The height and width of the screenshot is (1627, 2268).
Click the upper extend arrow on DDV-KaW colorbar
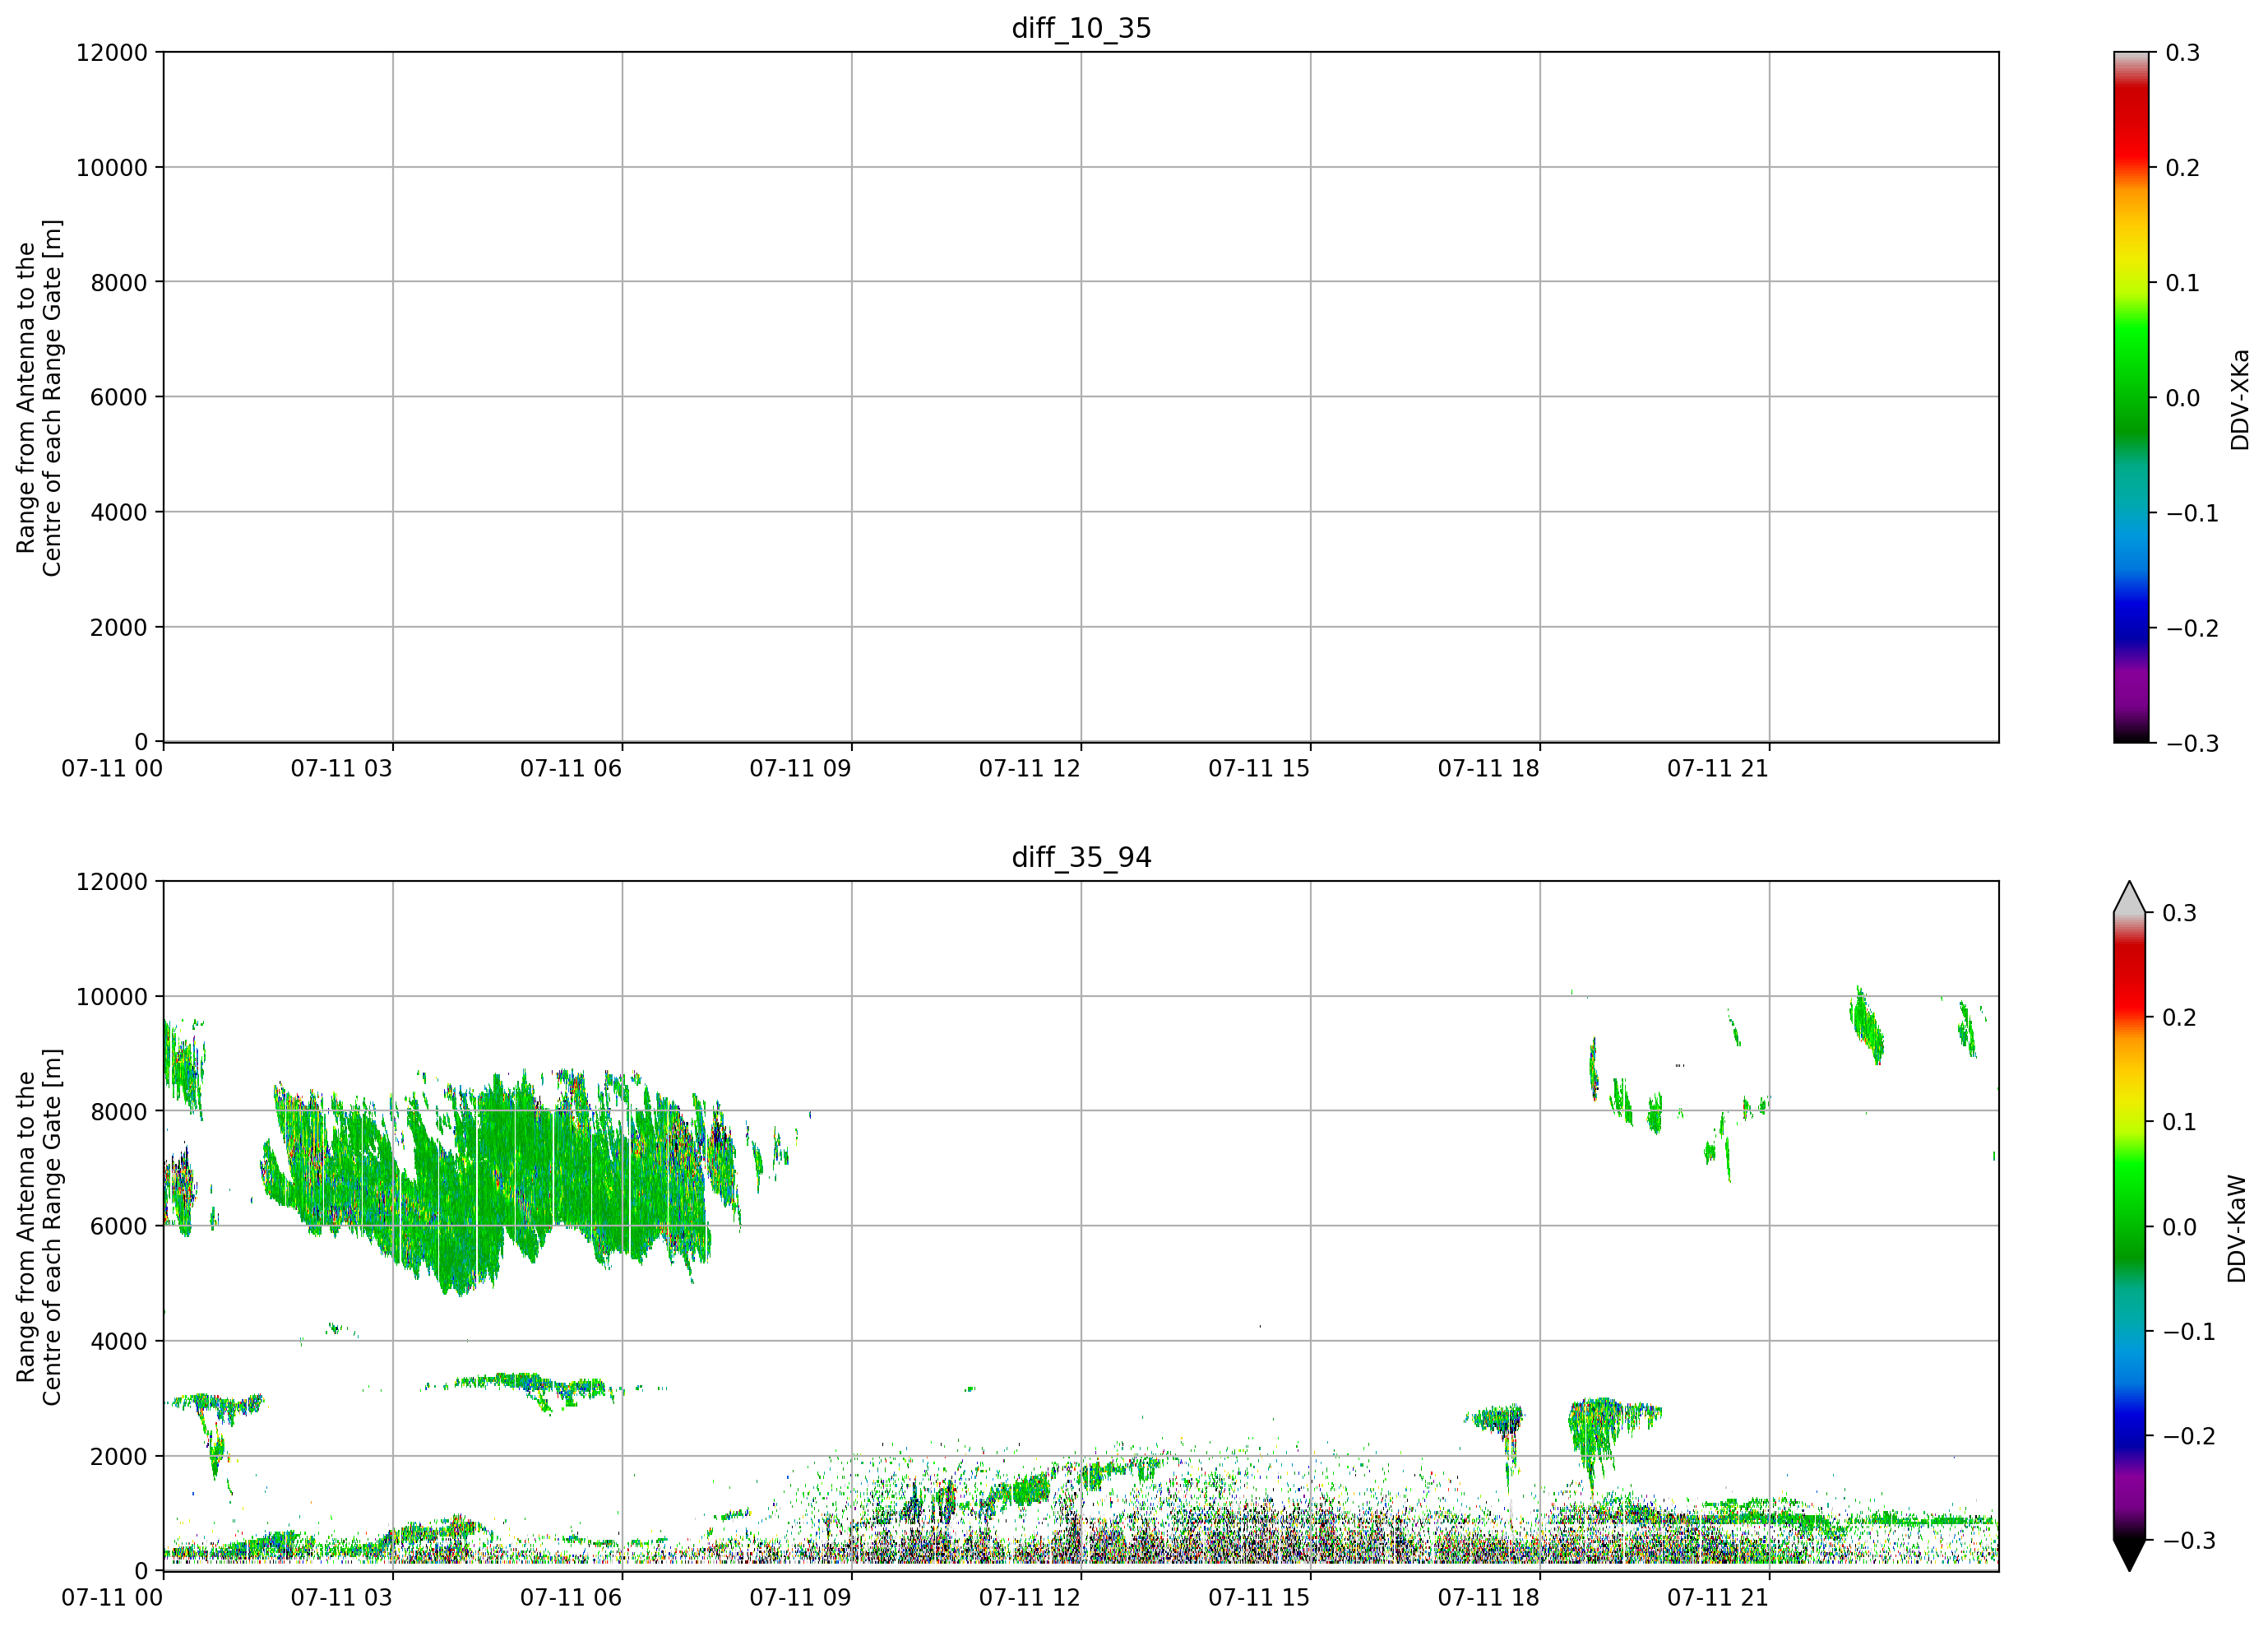coord(2130,897)
